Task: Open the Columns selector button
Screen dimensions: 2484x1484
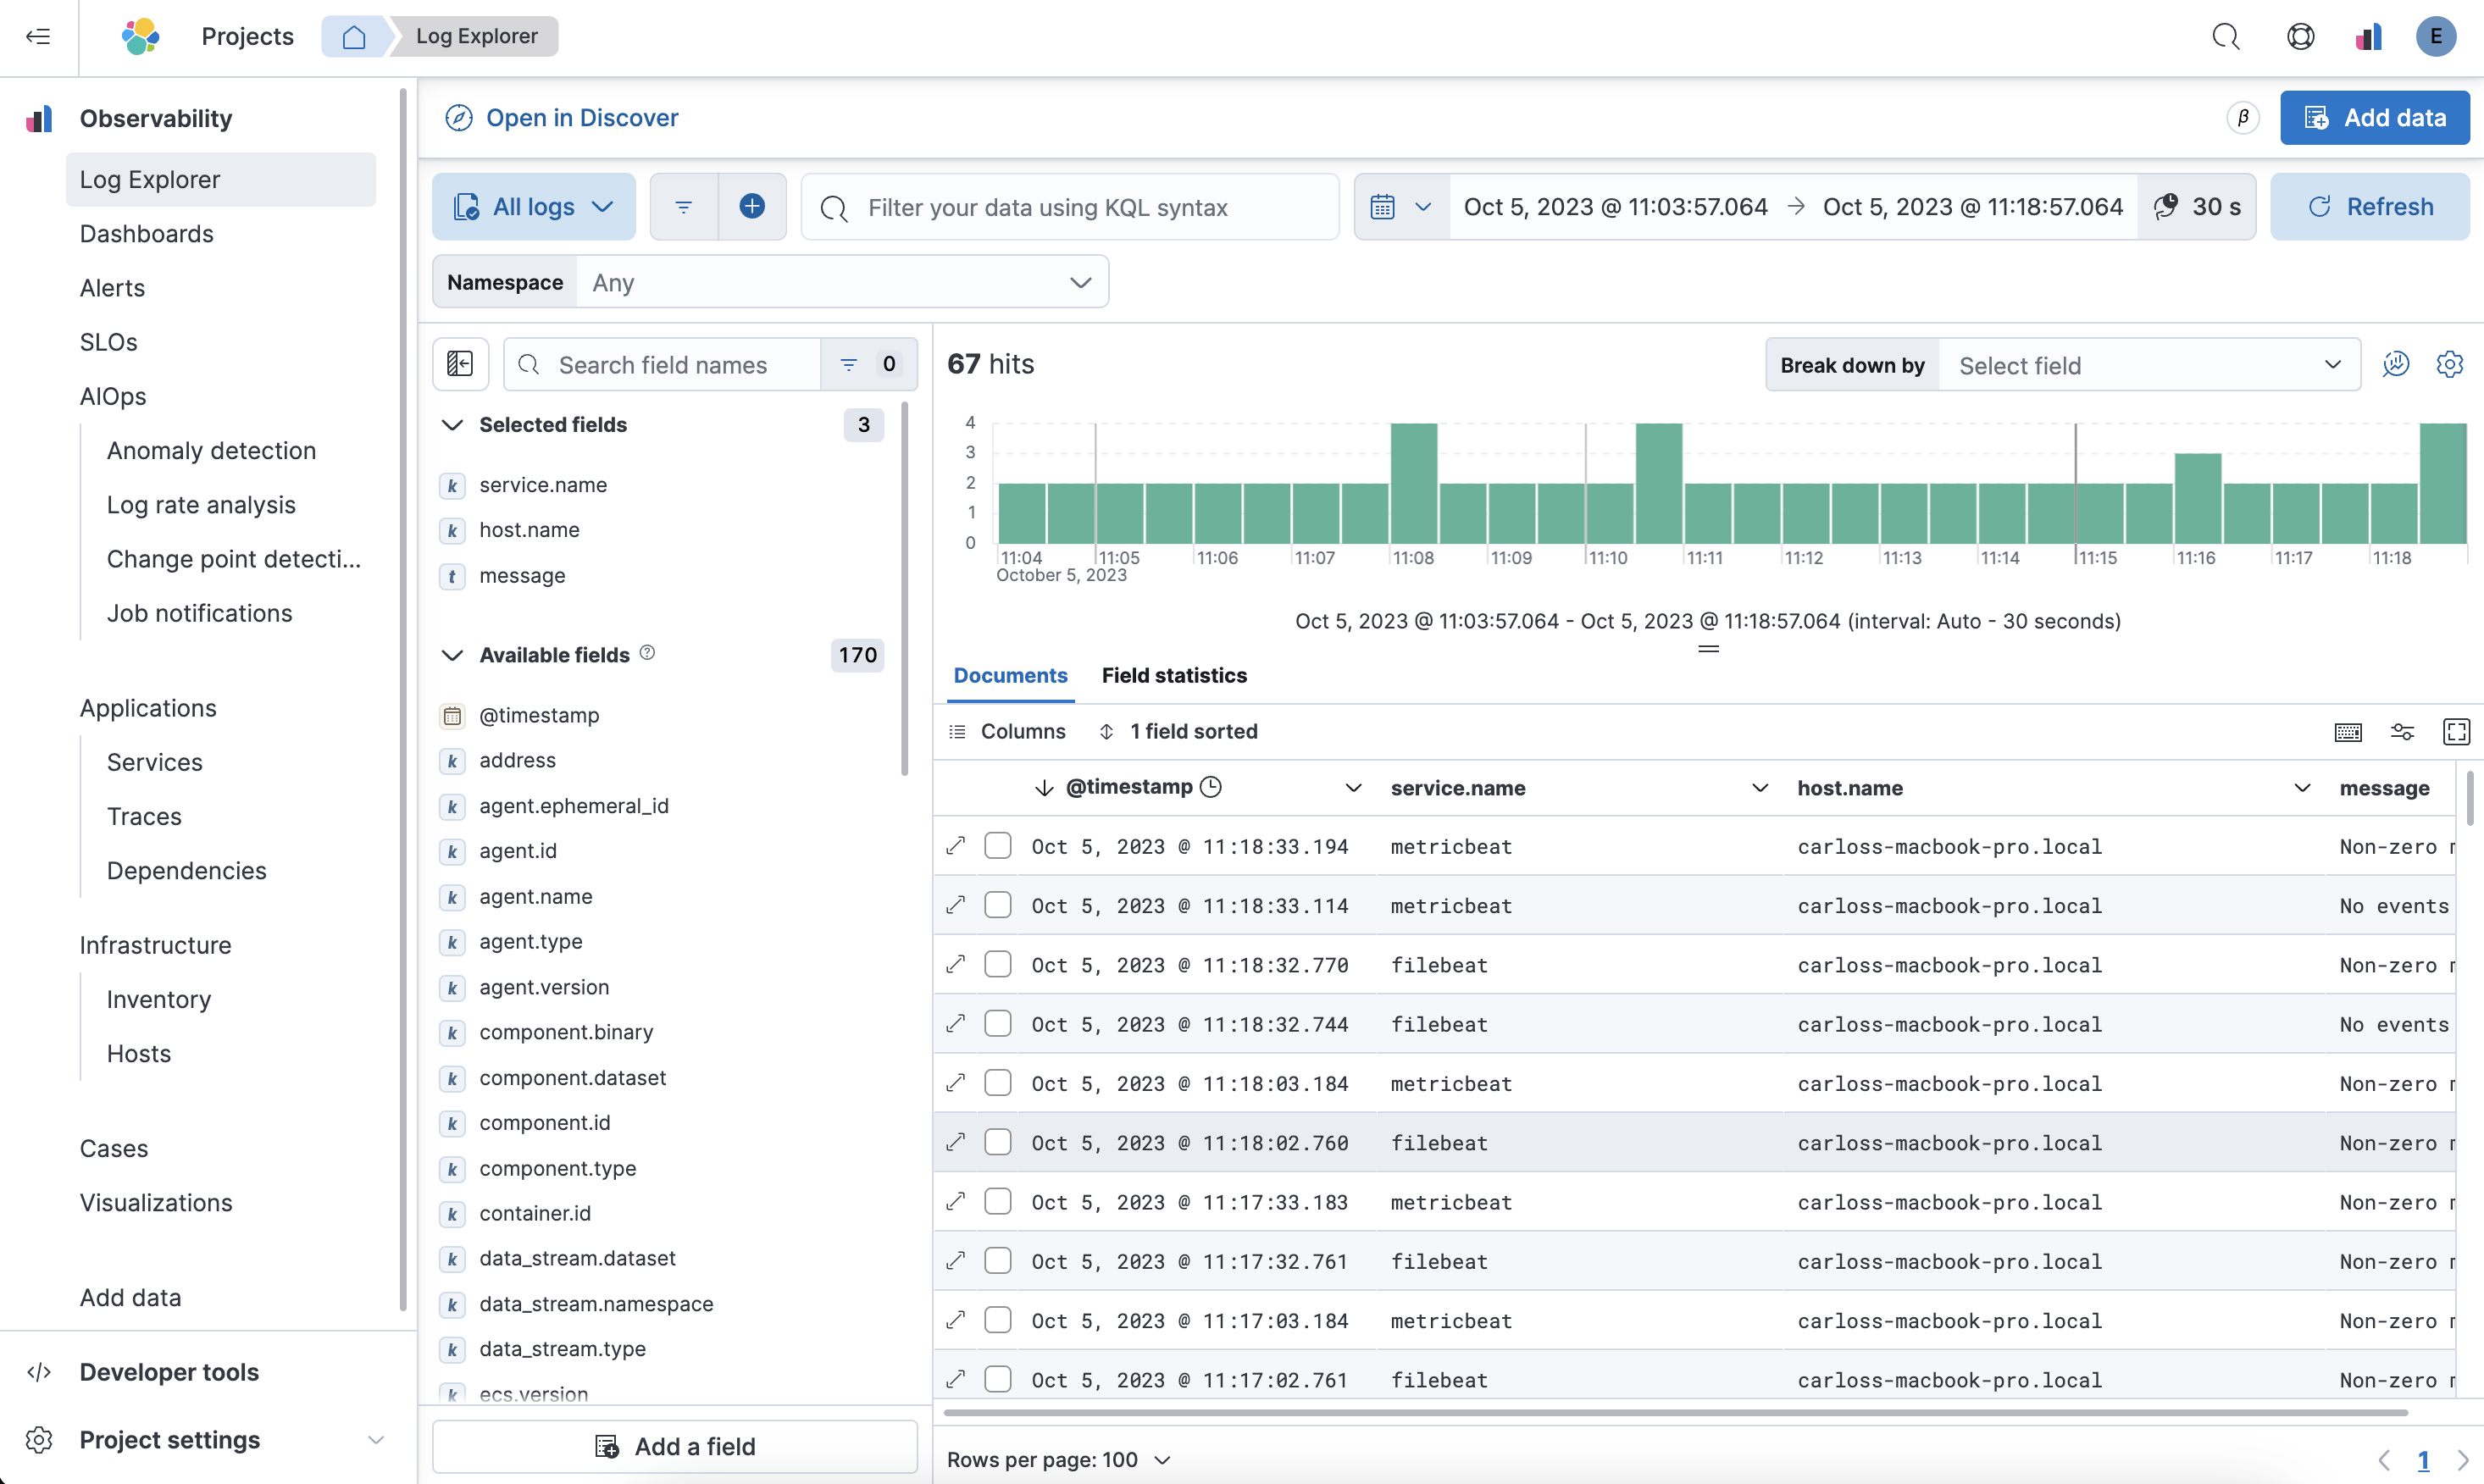Action: coord(1007,732)
